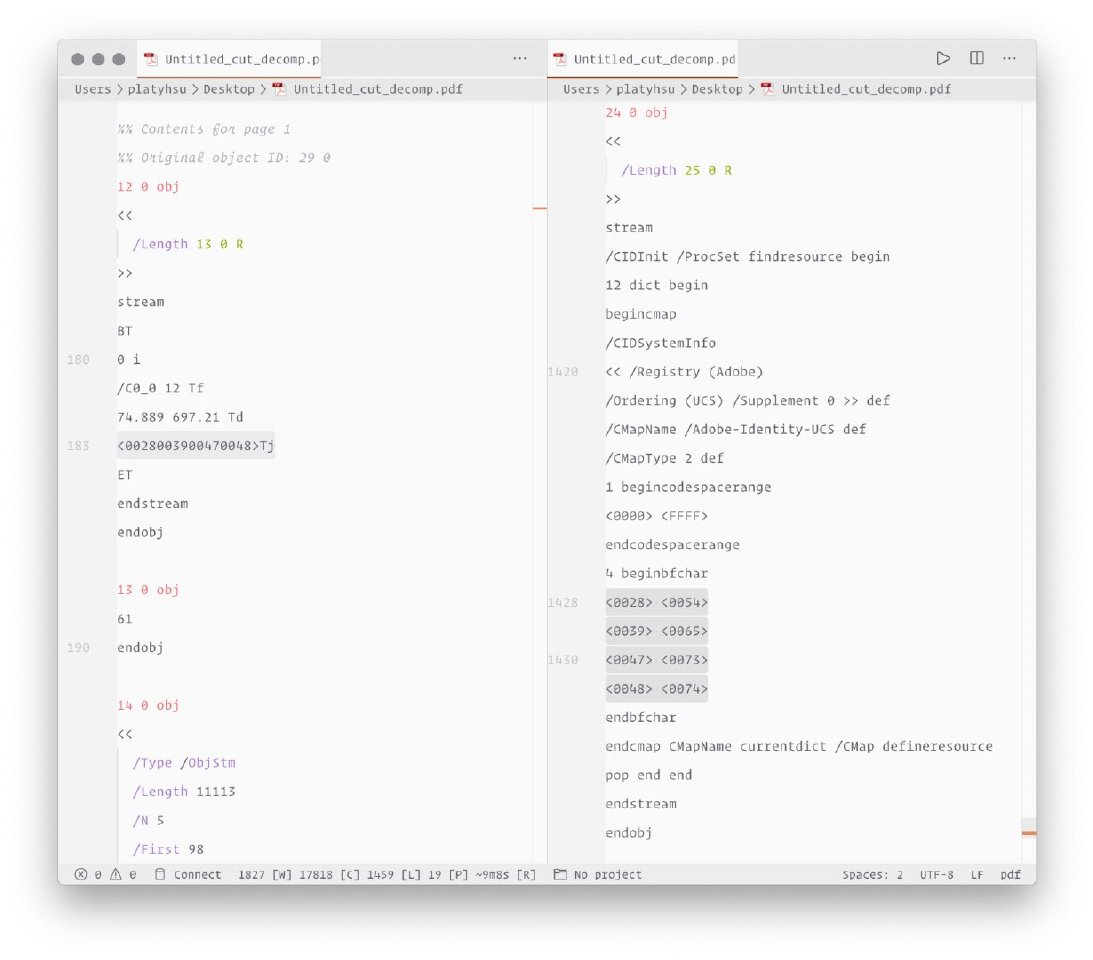Click the Run play icon
Screen dimensions: 1093x960
(943, 59)
